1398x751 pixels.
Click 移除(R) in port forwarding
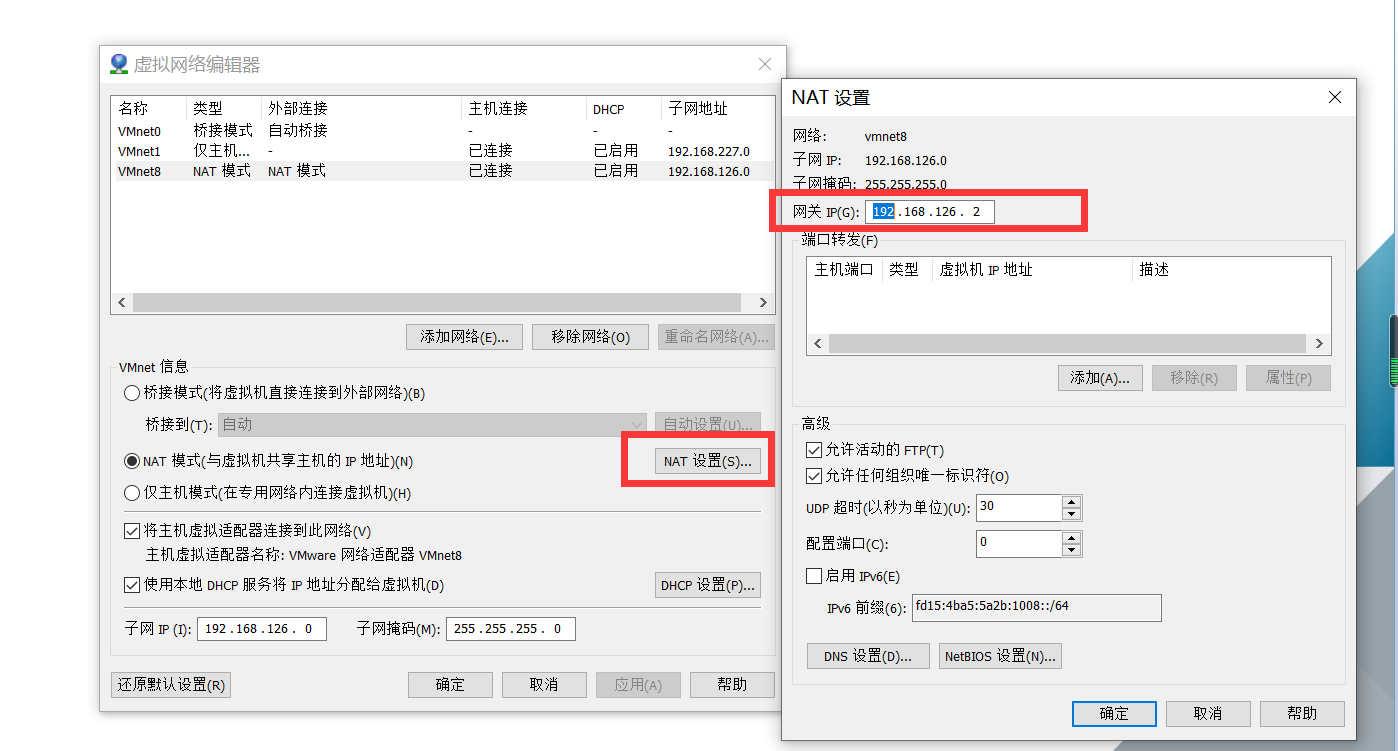(x=1194, y=378)
